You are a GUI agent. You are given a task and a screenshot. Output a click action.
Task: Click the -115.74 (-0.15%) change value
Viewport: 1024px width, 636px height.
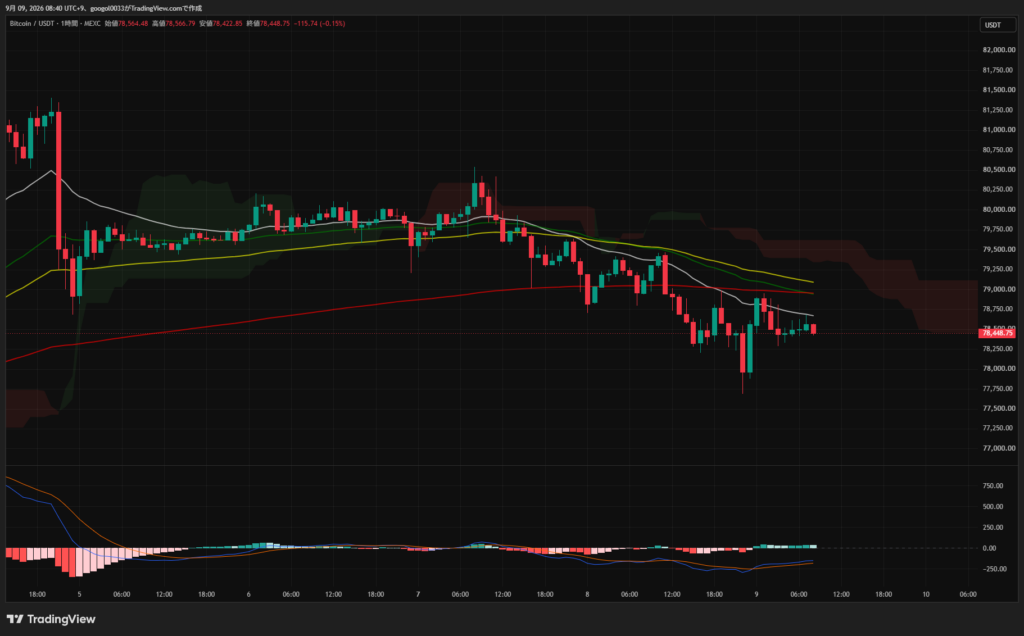[x=319, y=24]
